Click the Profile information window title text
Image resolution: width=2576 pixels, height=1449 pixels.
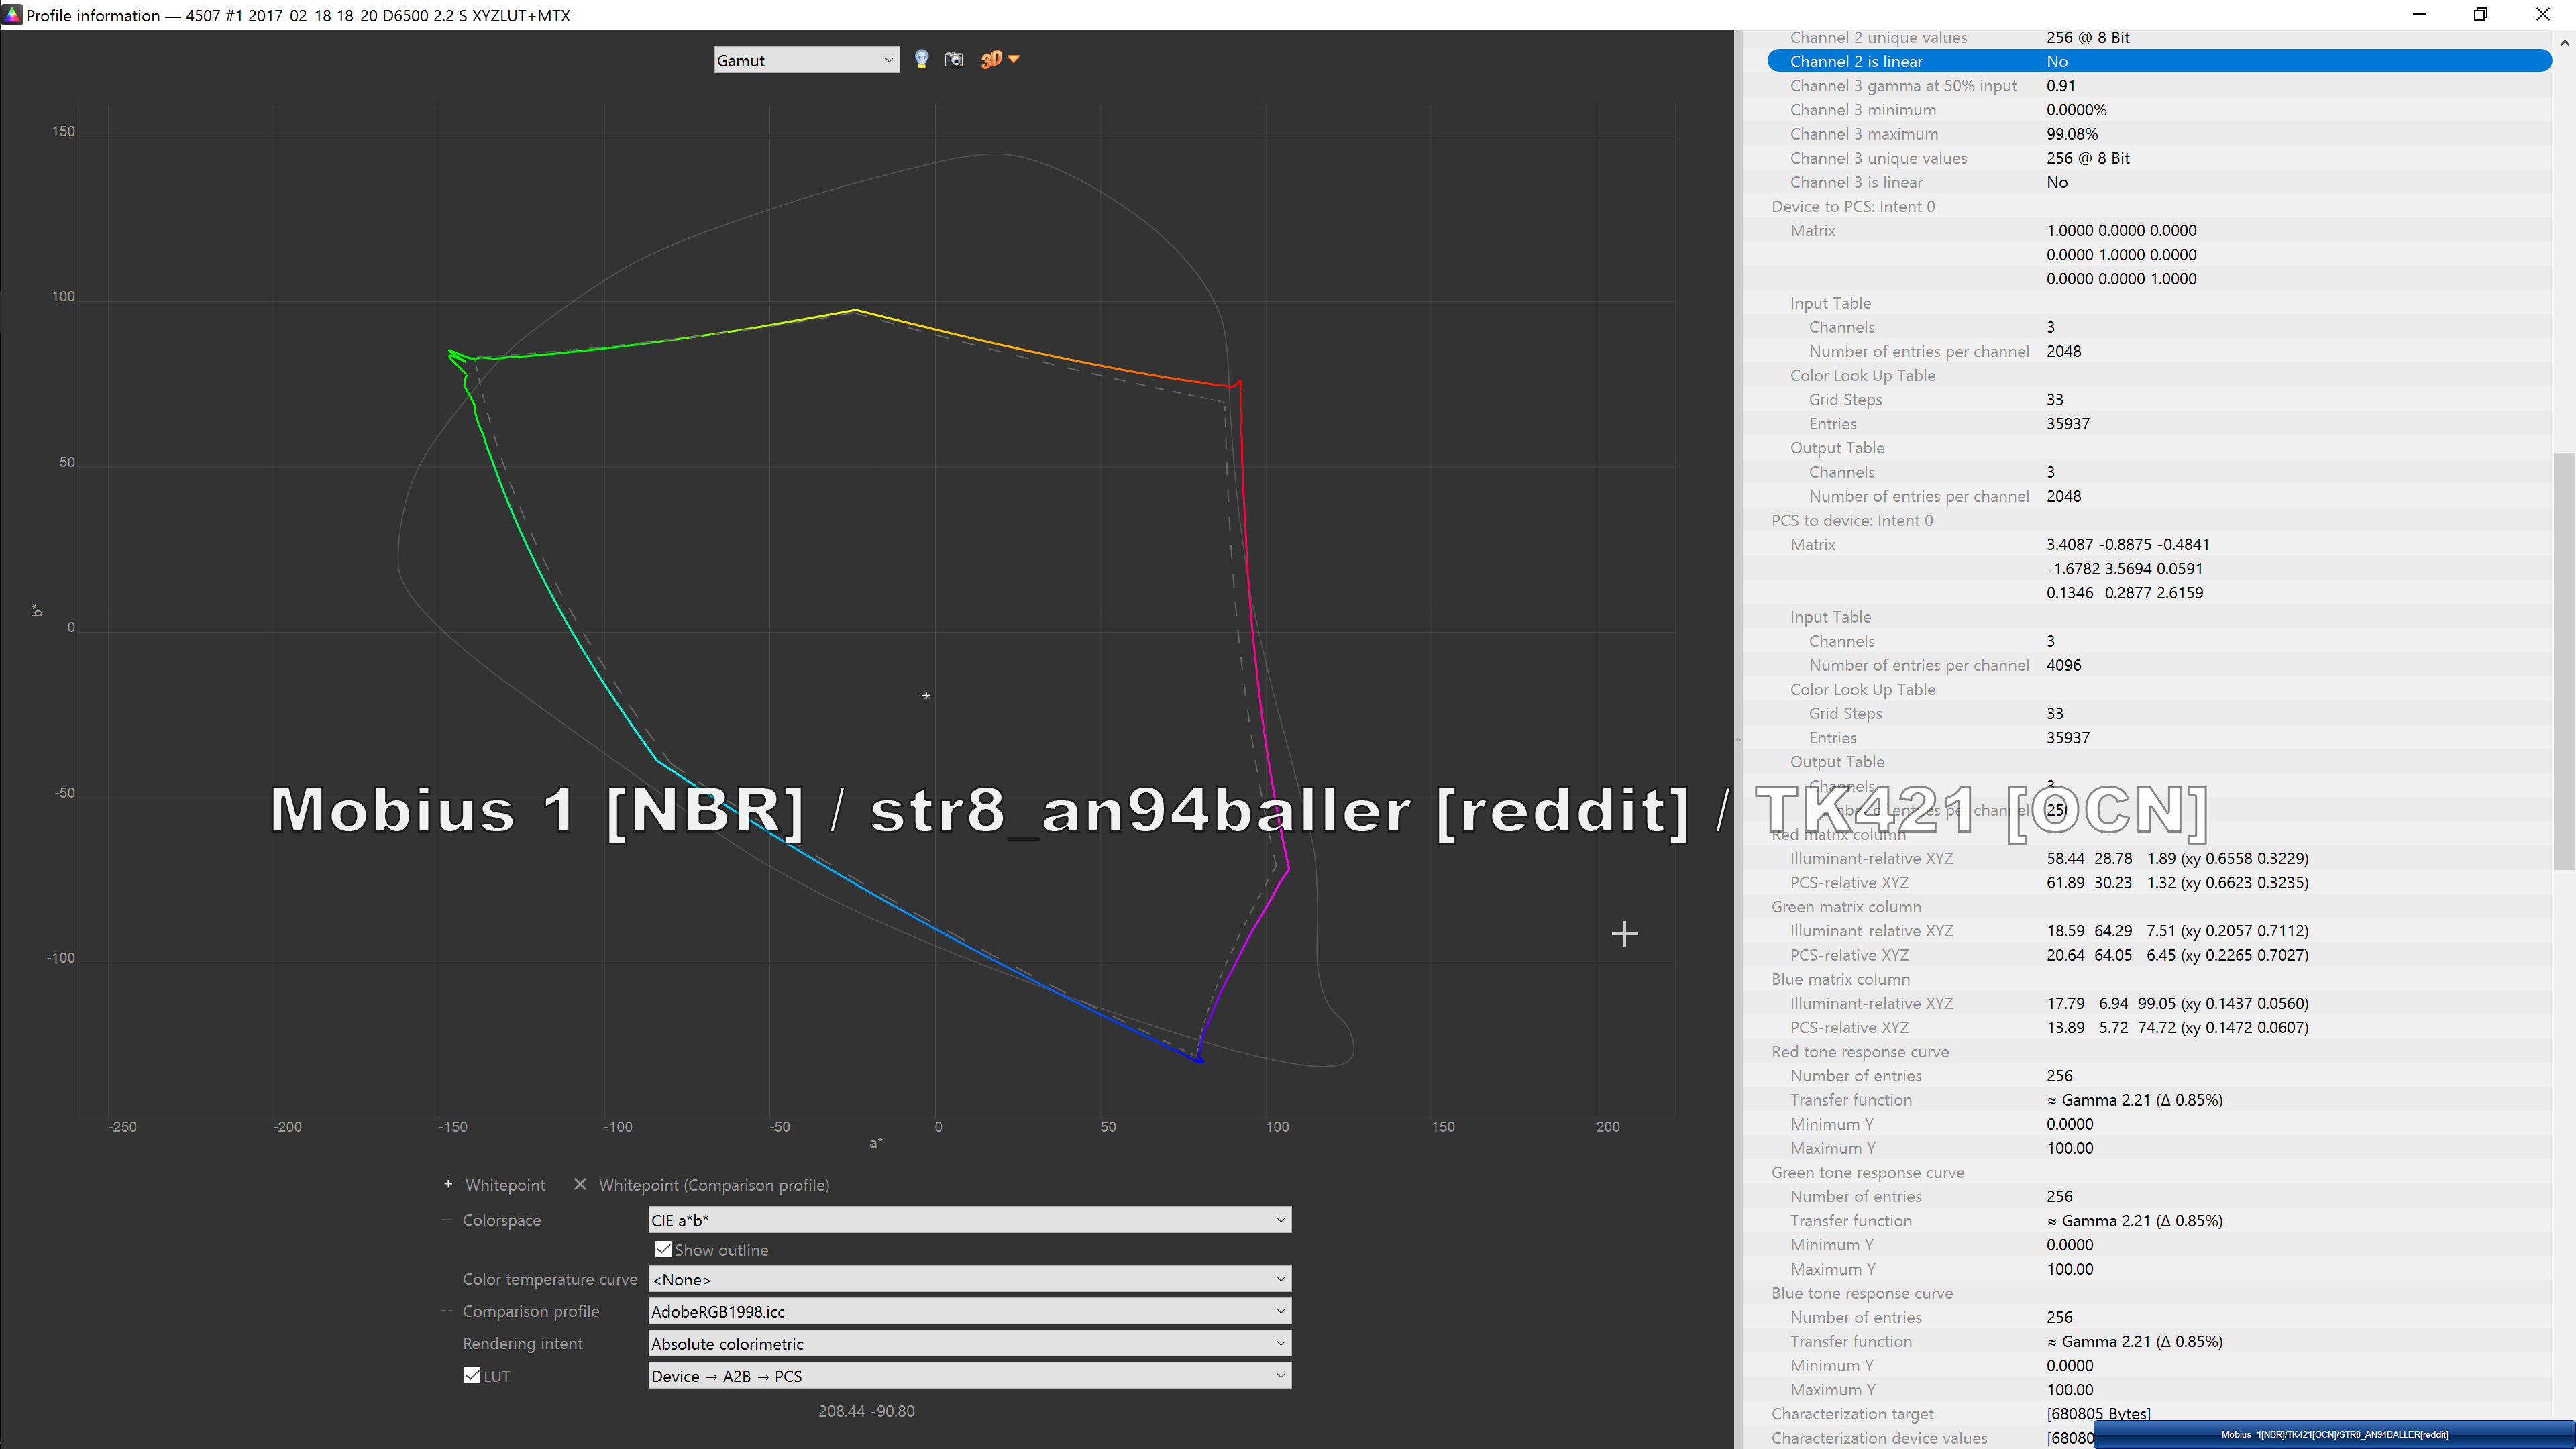(x=298, y=15)
